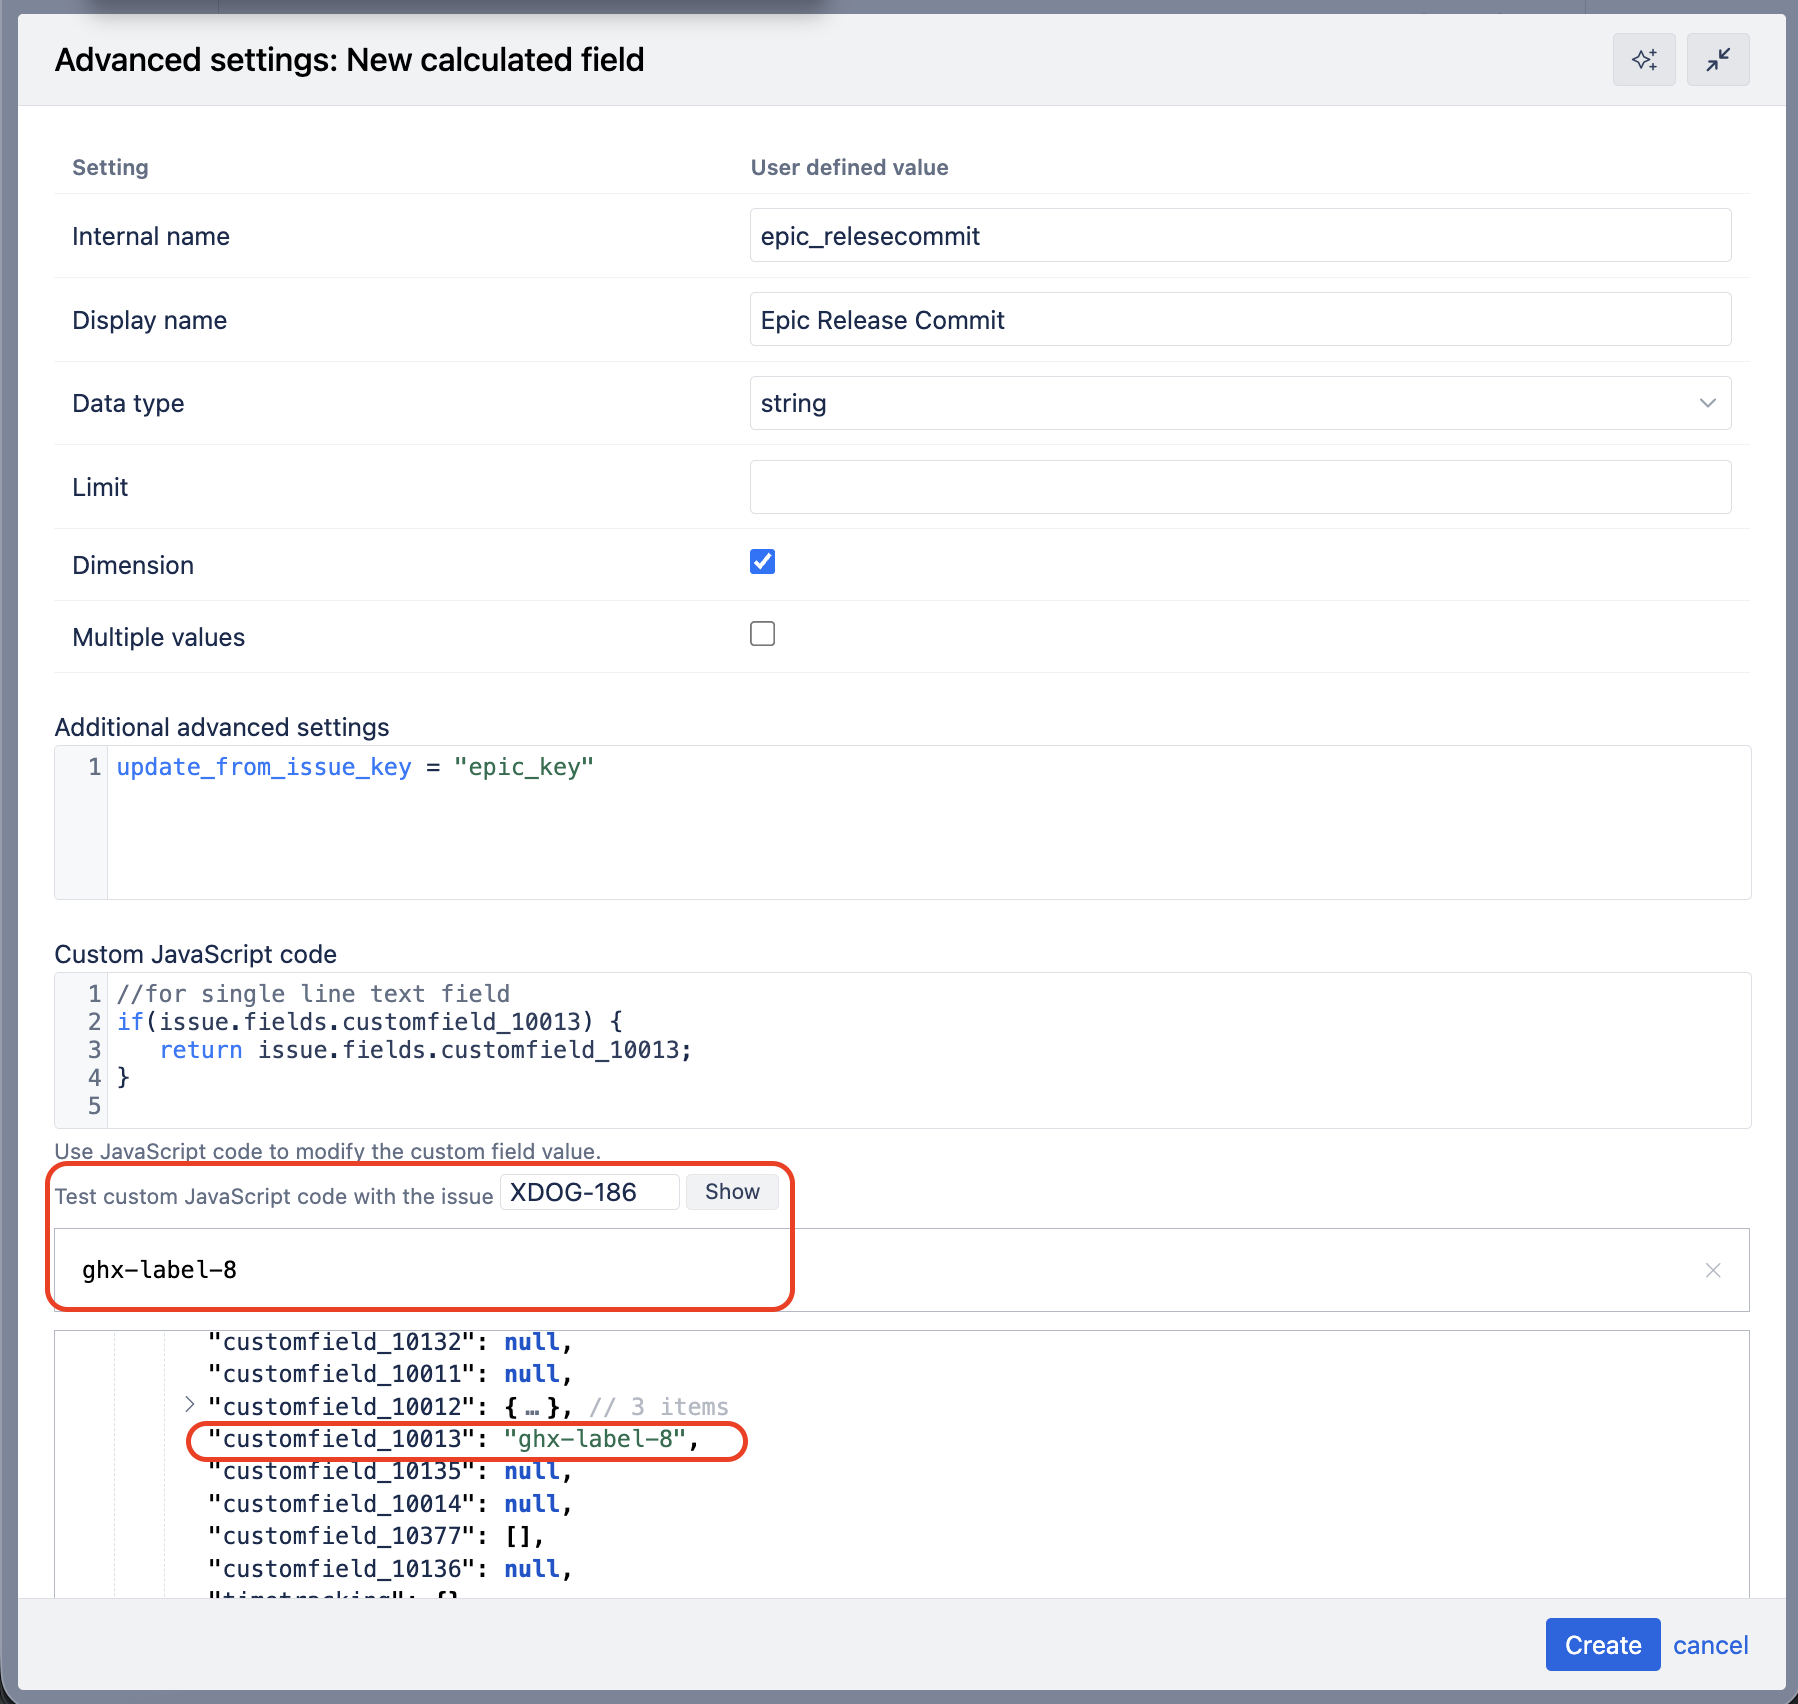
Task: Open the Data type dropdown
Action: [x=1239, y=403]
